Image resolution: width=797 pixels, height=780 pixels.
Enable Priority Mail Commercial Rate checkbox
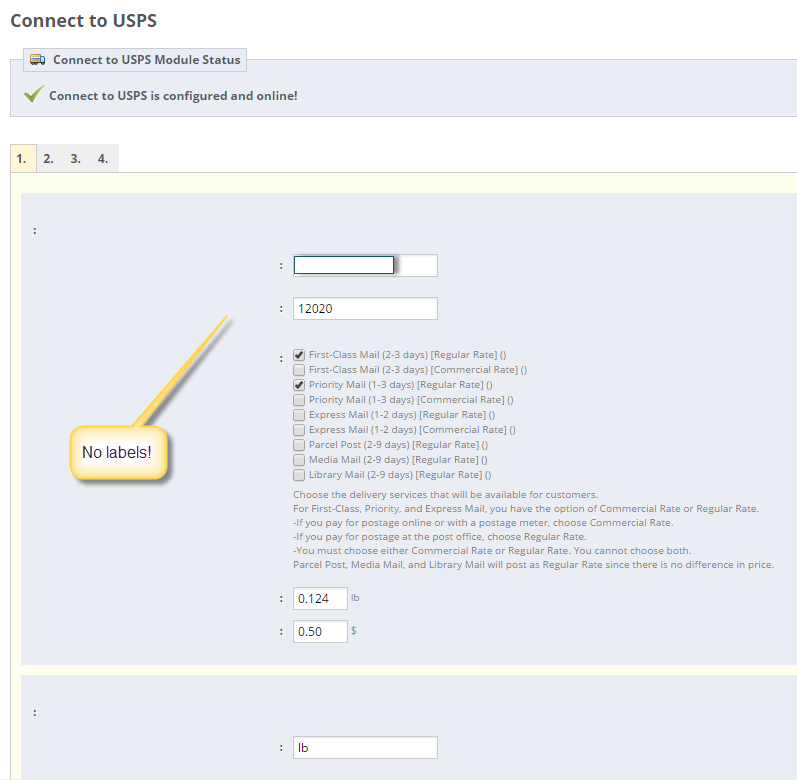(x=299, y=400)
